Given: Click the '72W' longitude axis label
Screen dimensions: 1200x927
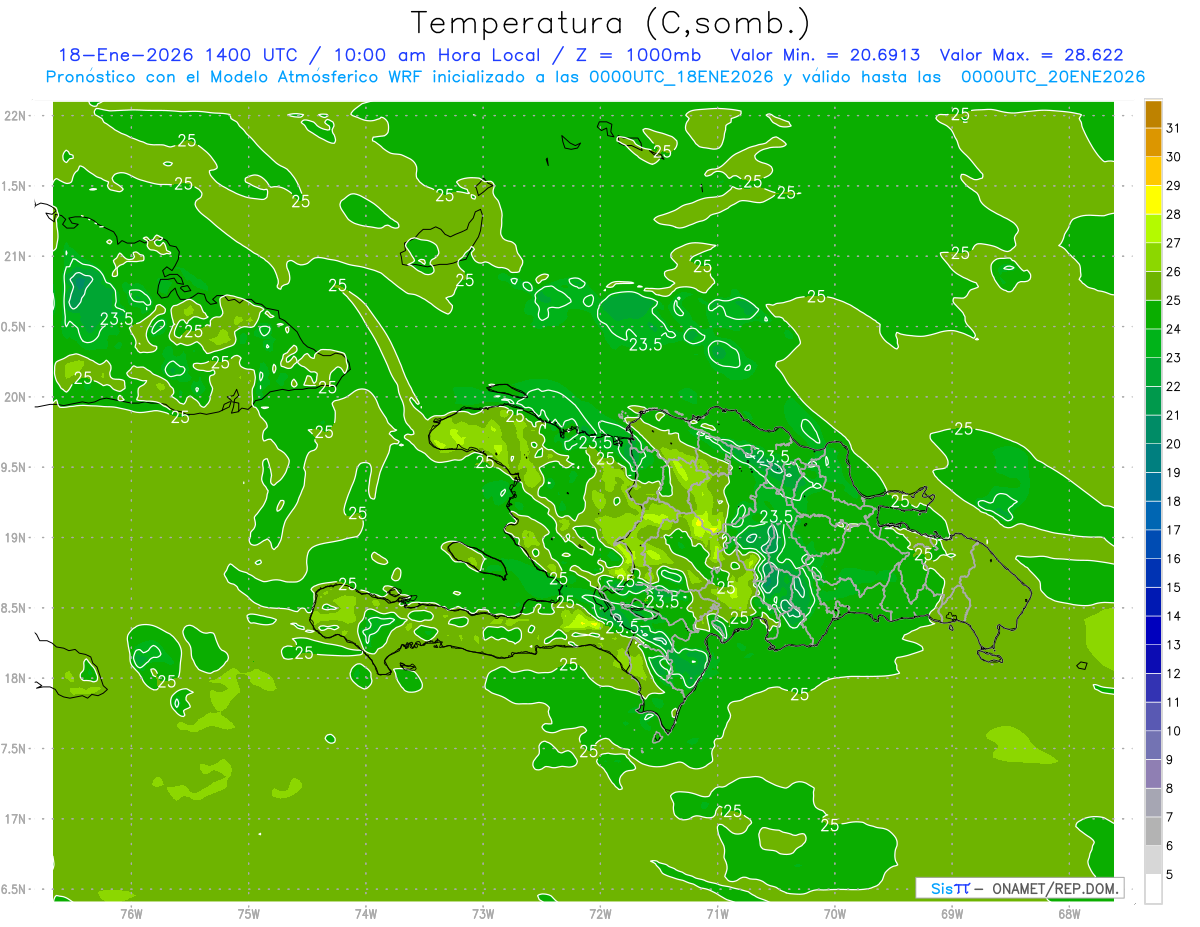Looking at the screenshot, I should click(600, 913).
